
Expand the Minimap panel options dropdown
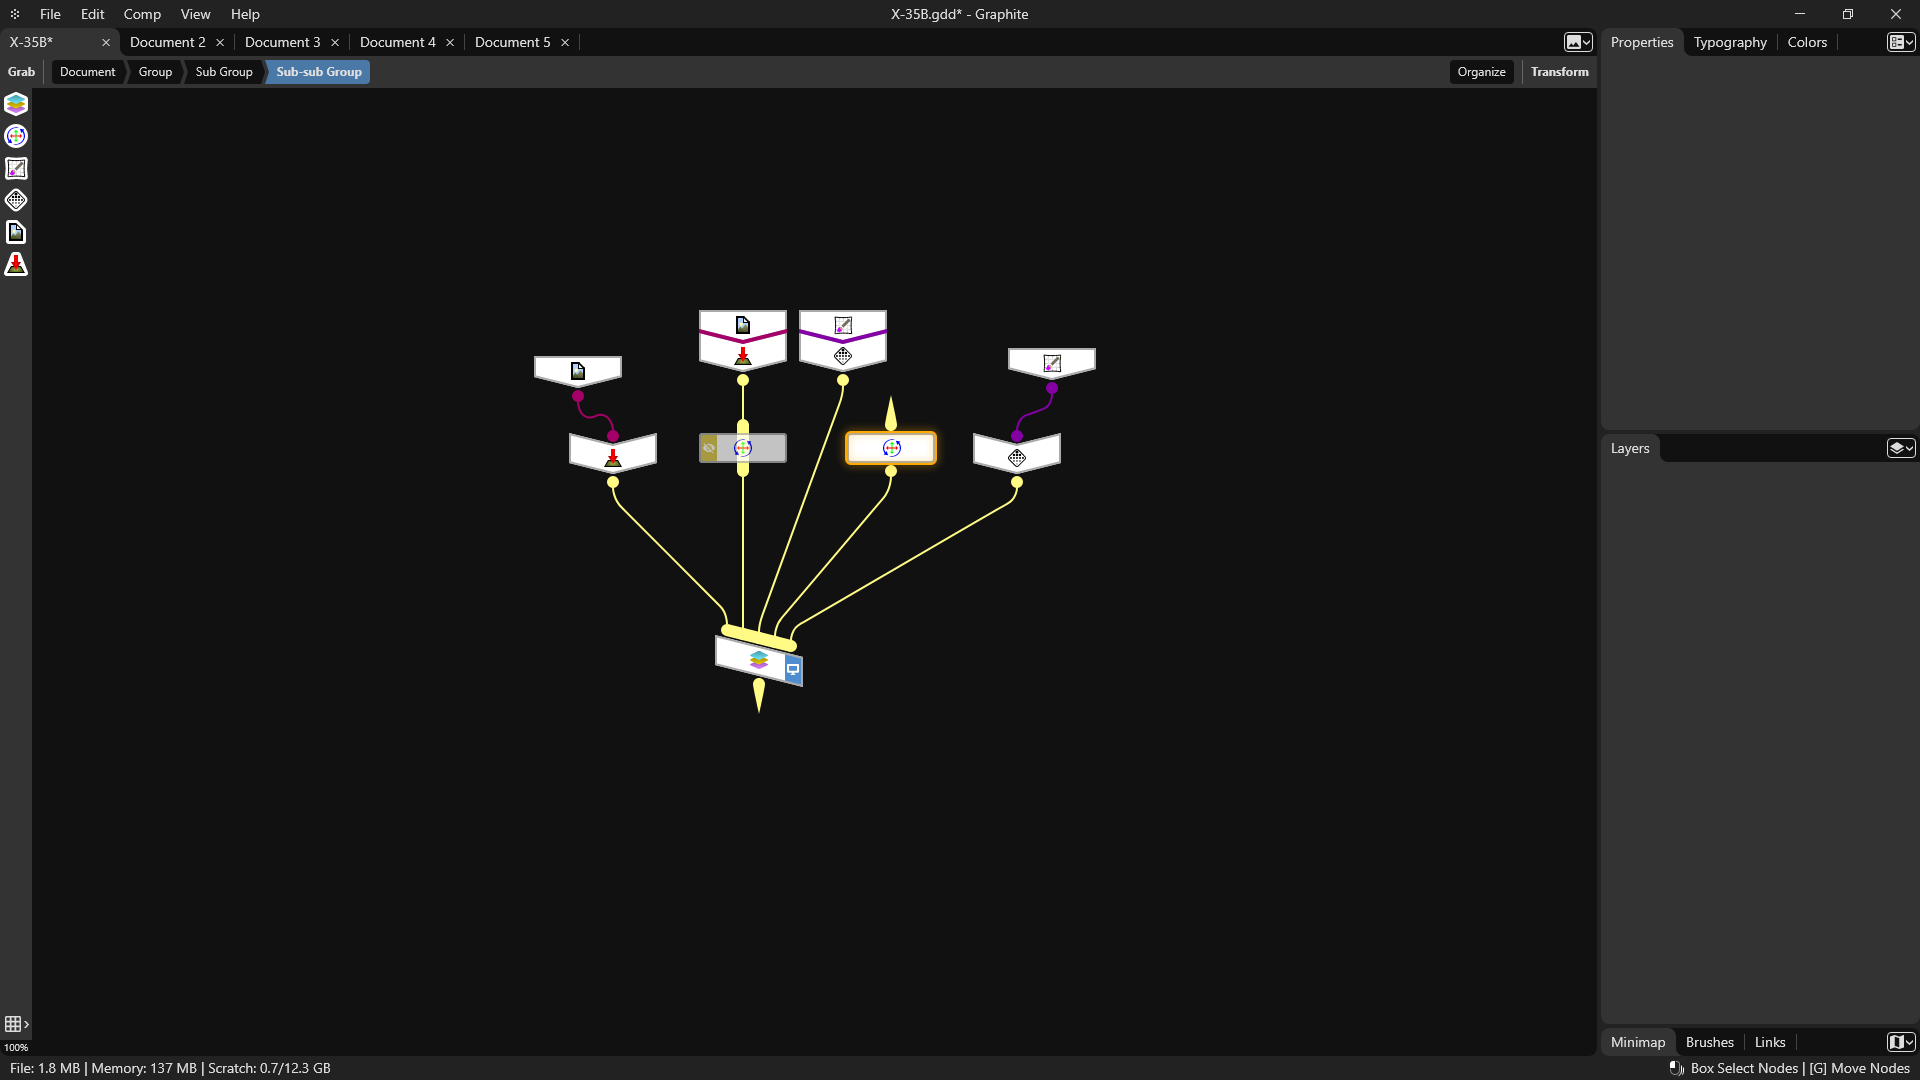coord(1900,1042)
